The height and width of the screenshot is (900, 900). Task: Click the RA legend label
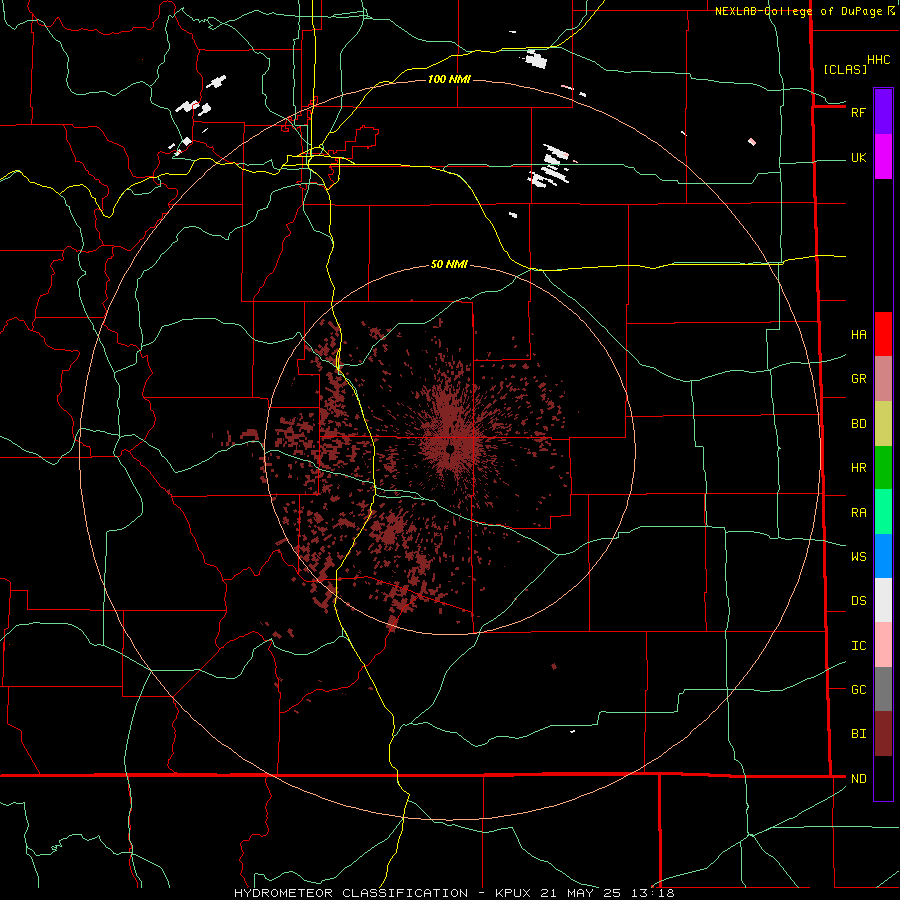tap(858, 513)
